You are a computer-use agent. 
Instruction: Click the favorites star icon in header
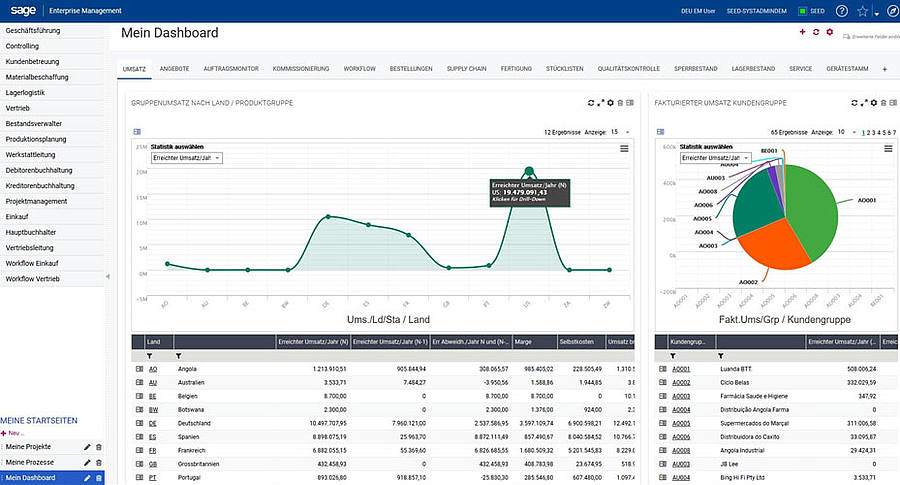[x=862, y=11]
